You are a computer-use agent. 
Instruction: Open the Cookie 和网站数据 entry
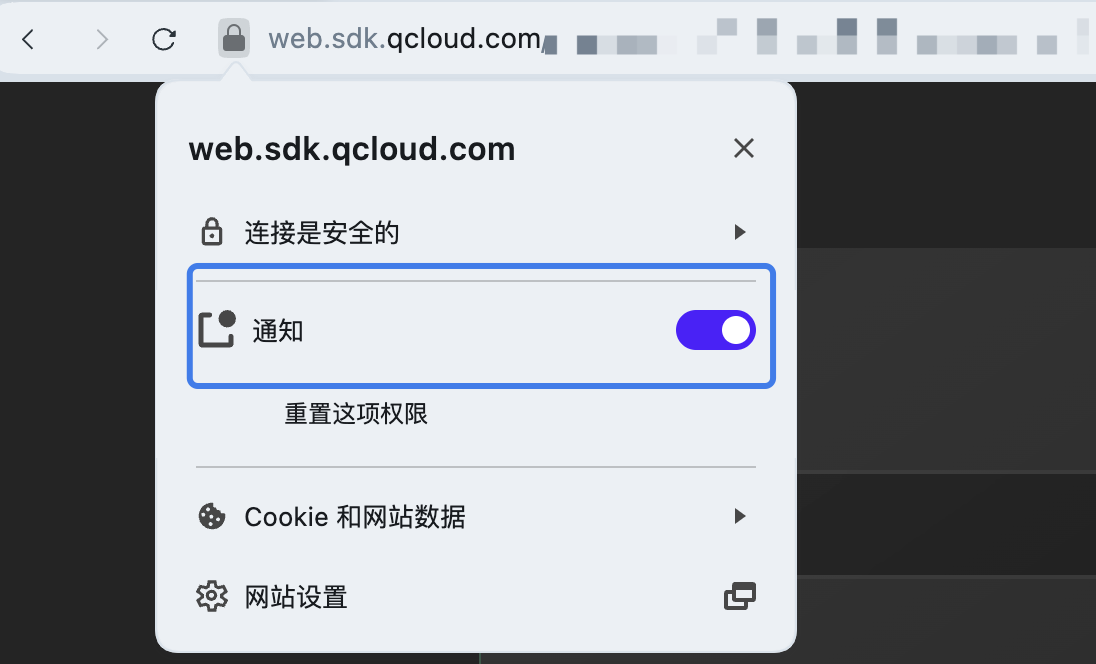[x=355, y=516]
